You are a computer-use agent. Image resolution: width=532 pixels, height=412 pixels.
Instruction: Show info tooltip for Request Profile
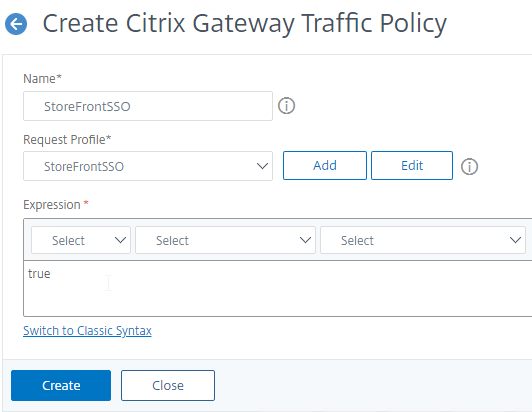coord(469,166)
